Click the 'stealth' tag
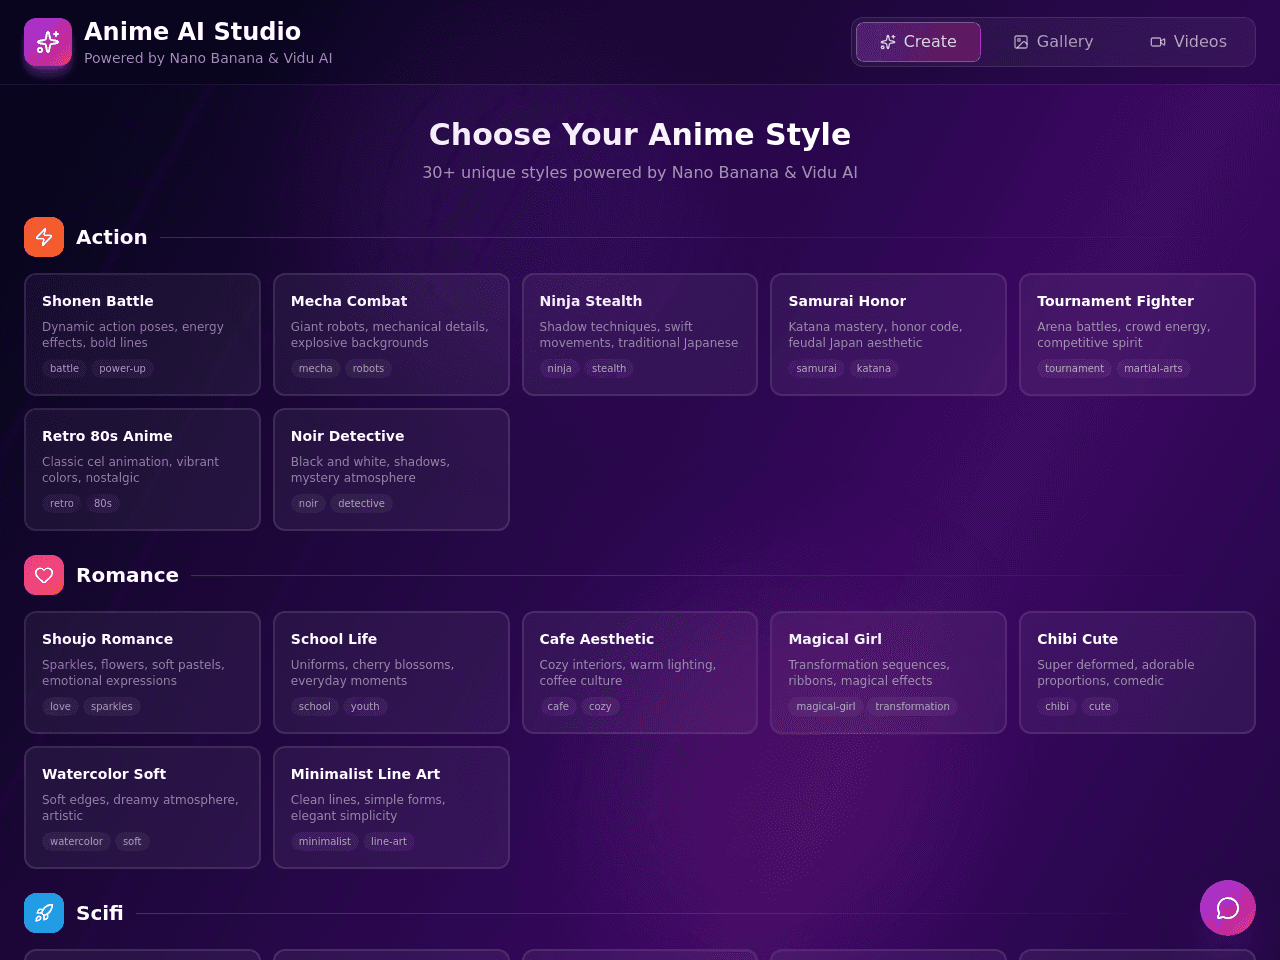 [609, 368]
